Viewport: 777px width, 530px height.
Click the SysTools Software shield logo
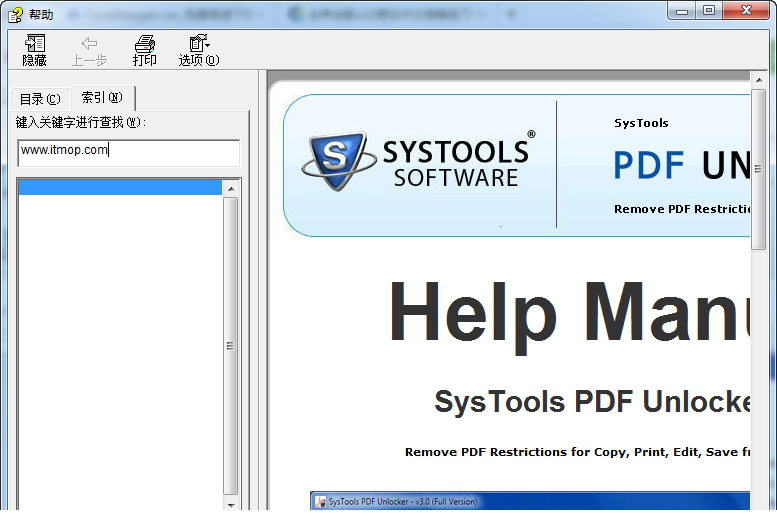click(338, 160)
